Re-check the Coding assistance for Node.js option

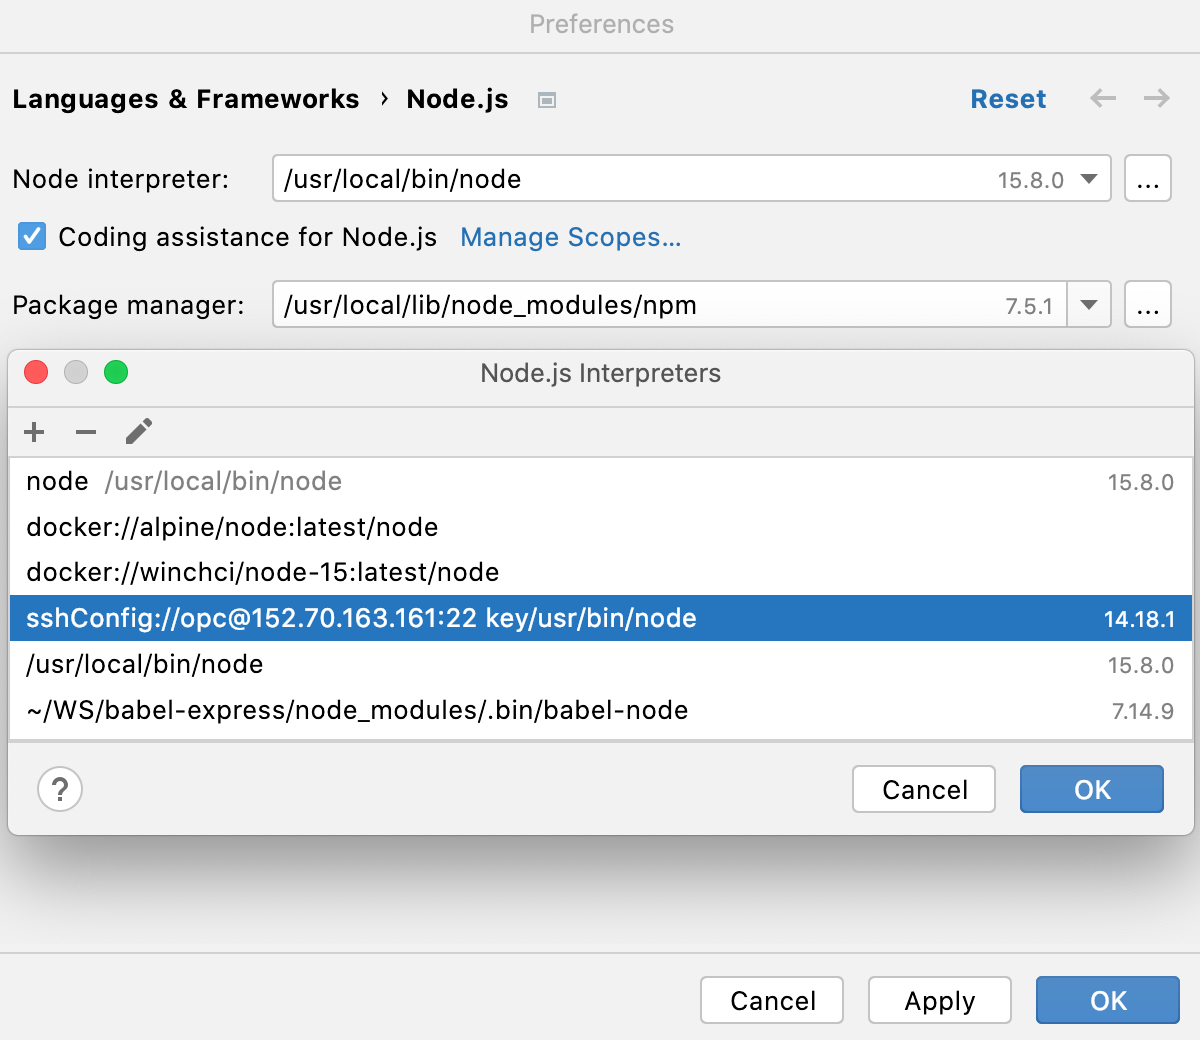(x=31, y=237)
